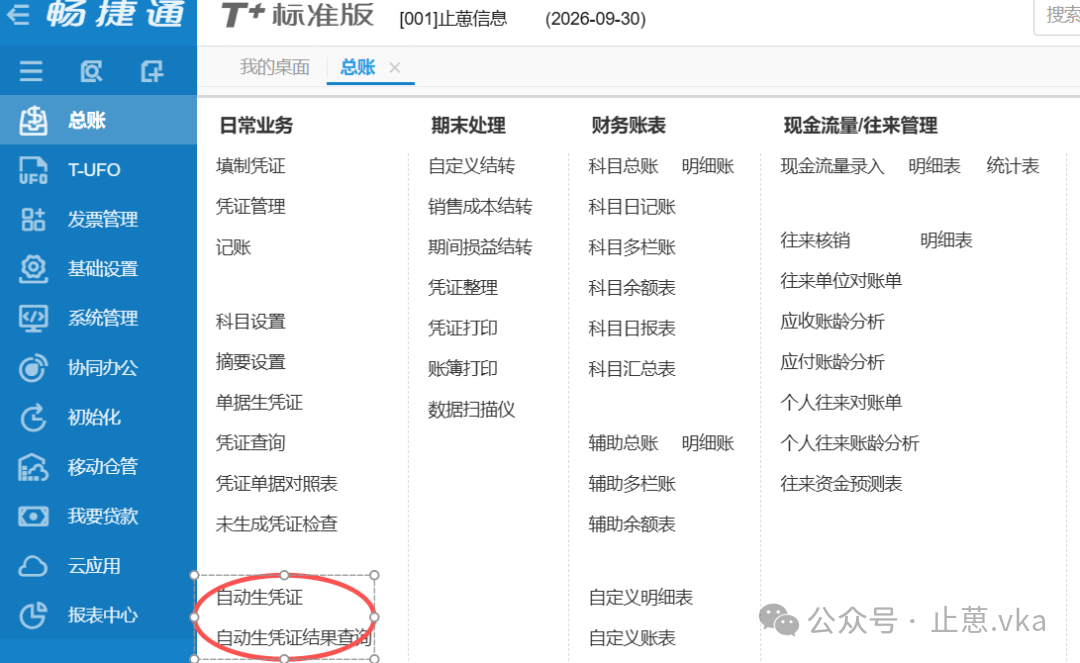Click 未生成凭证检查 link

click(x=276, y=524)
